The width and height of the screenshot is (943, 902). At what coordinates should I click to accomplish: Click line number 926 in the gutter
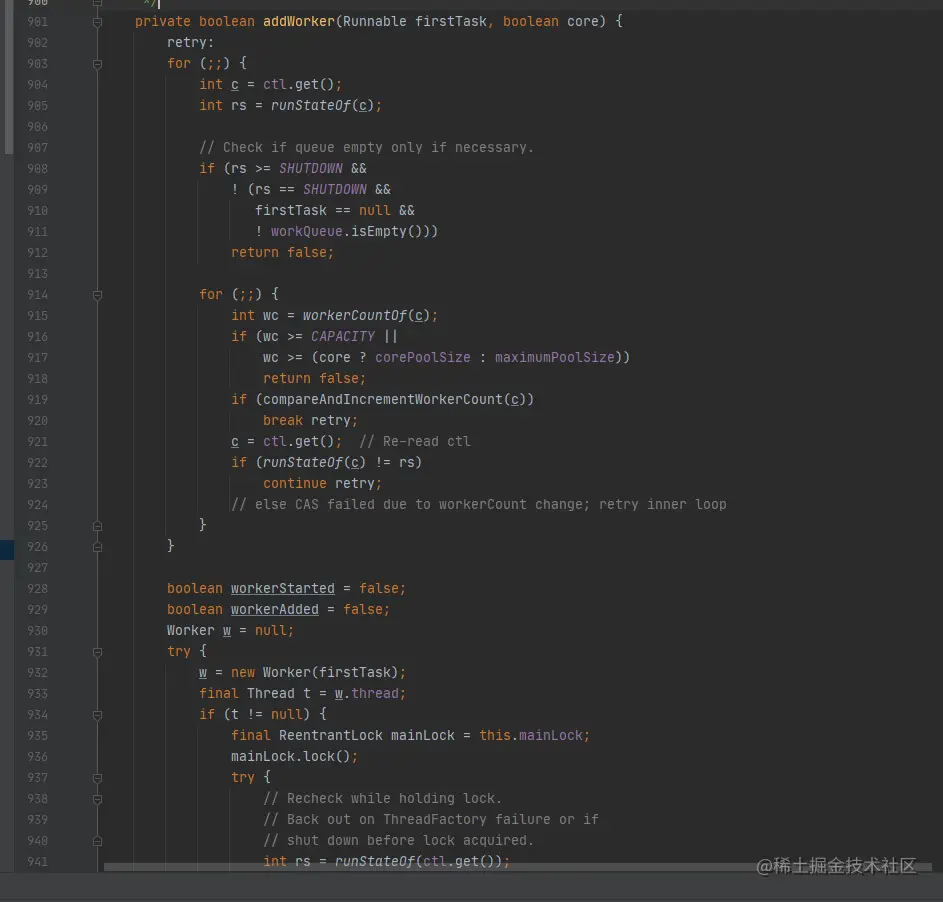(x=37, y=547)
